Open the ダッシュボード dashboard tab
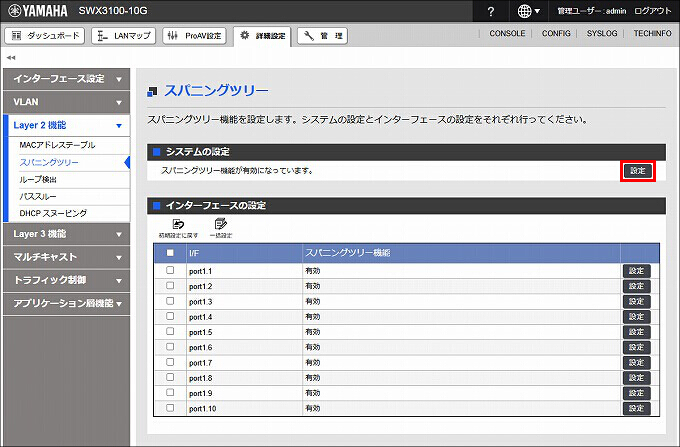Screen dimensions: 680x447 (46, 36)
